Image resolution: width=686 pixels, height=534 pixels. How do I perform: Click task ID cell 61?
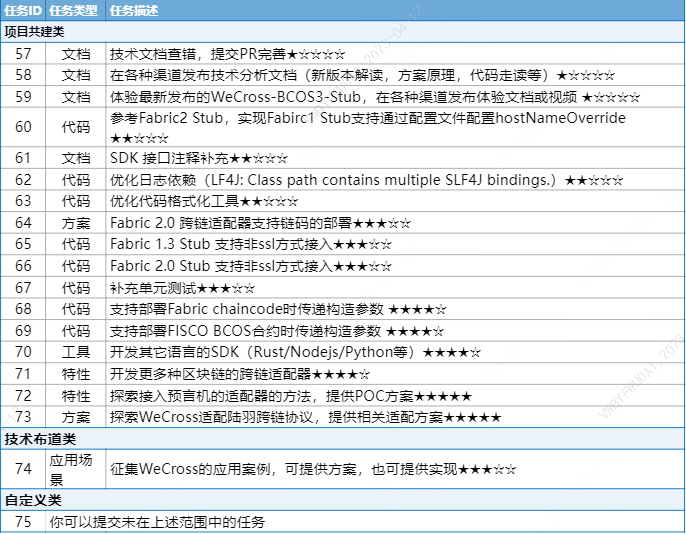(x=23, y=158)
